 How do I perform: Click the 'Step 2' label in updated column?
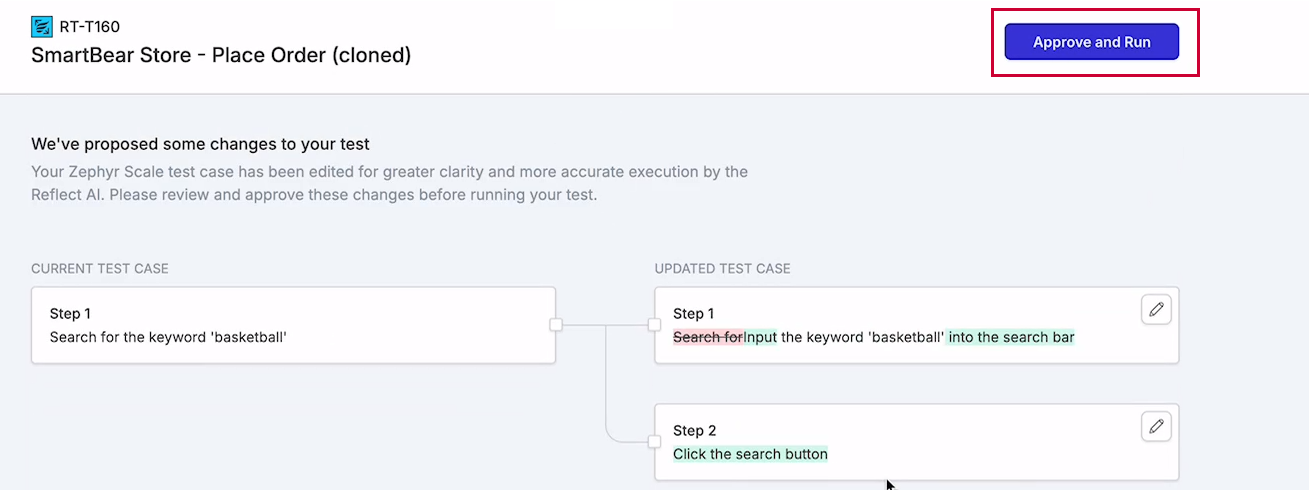694,431
